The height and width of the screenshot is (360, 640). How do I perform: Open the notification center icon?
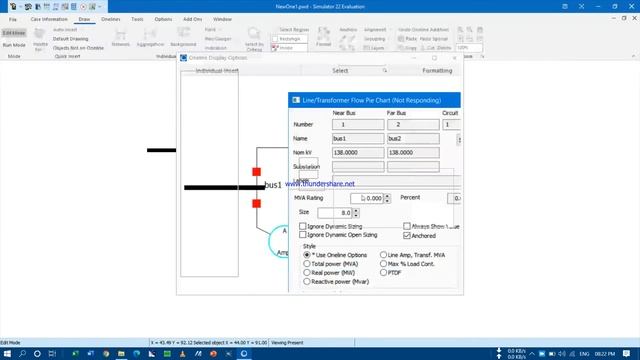[x=627, y=353]
